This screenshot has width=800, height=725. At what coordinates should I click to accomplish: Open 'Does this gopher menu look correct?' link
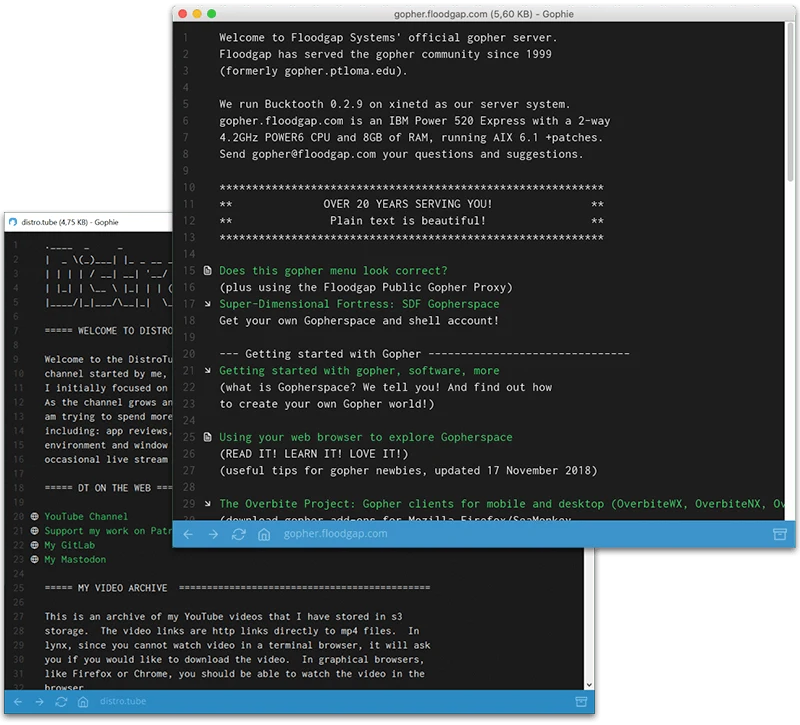(333, 270)
